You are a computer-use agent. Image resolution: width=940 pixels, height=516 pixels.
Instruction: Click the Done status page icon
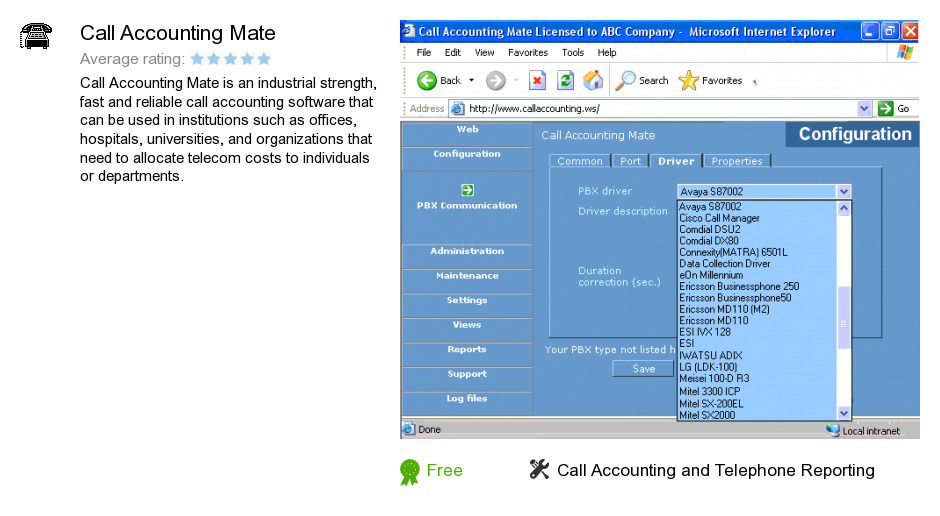tap(409, 429)
